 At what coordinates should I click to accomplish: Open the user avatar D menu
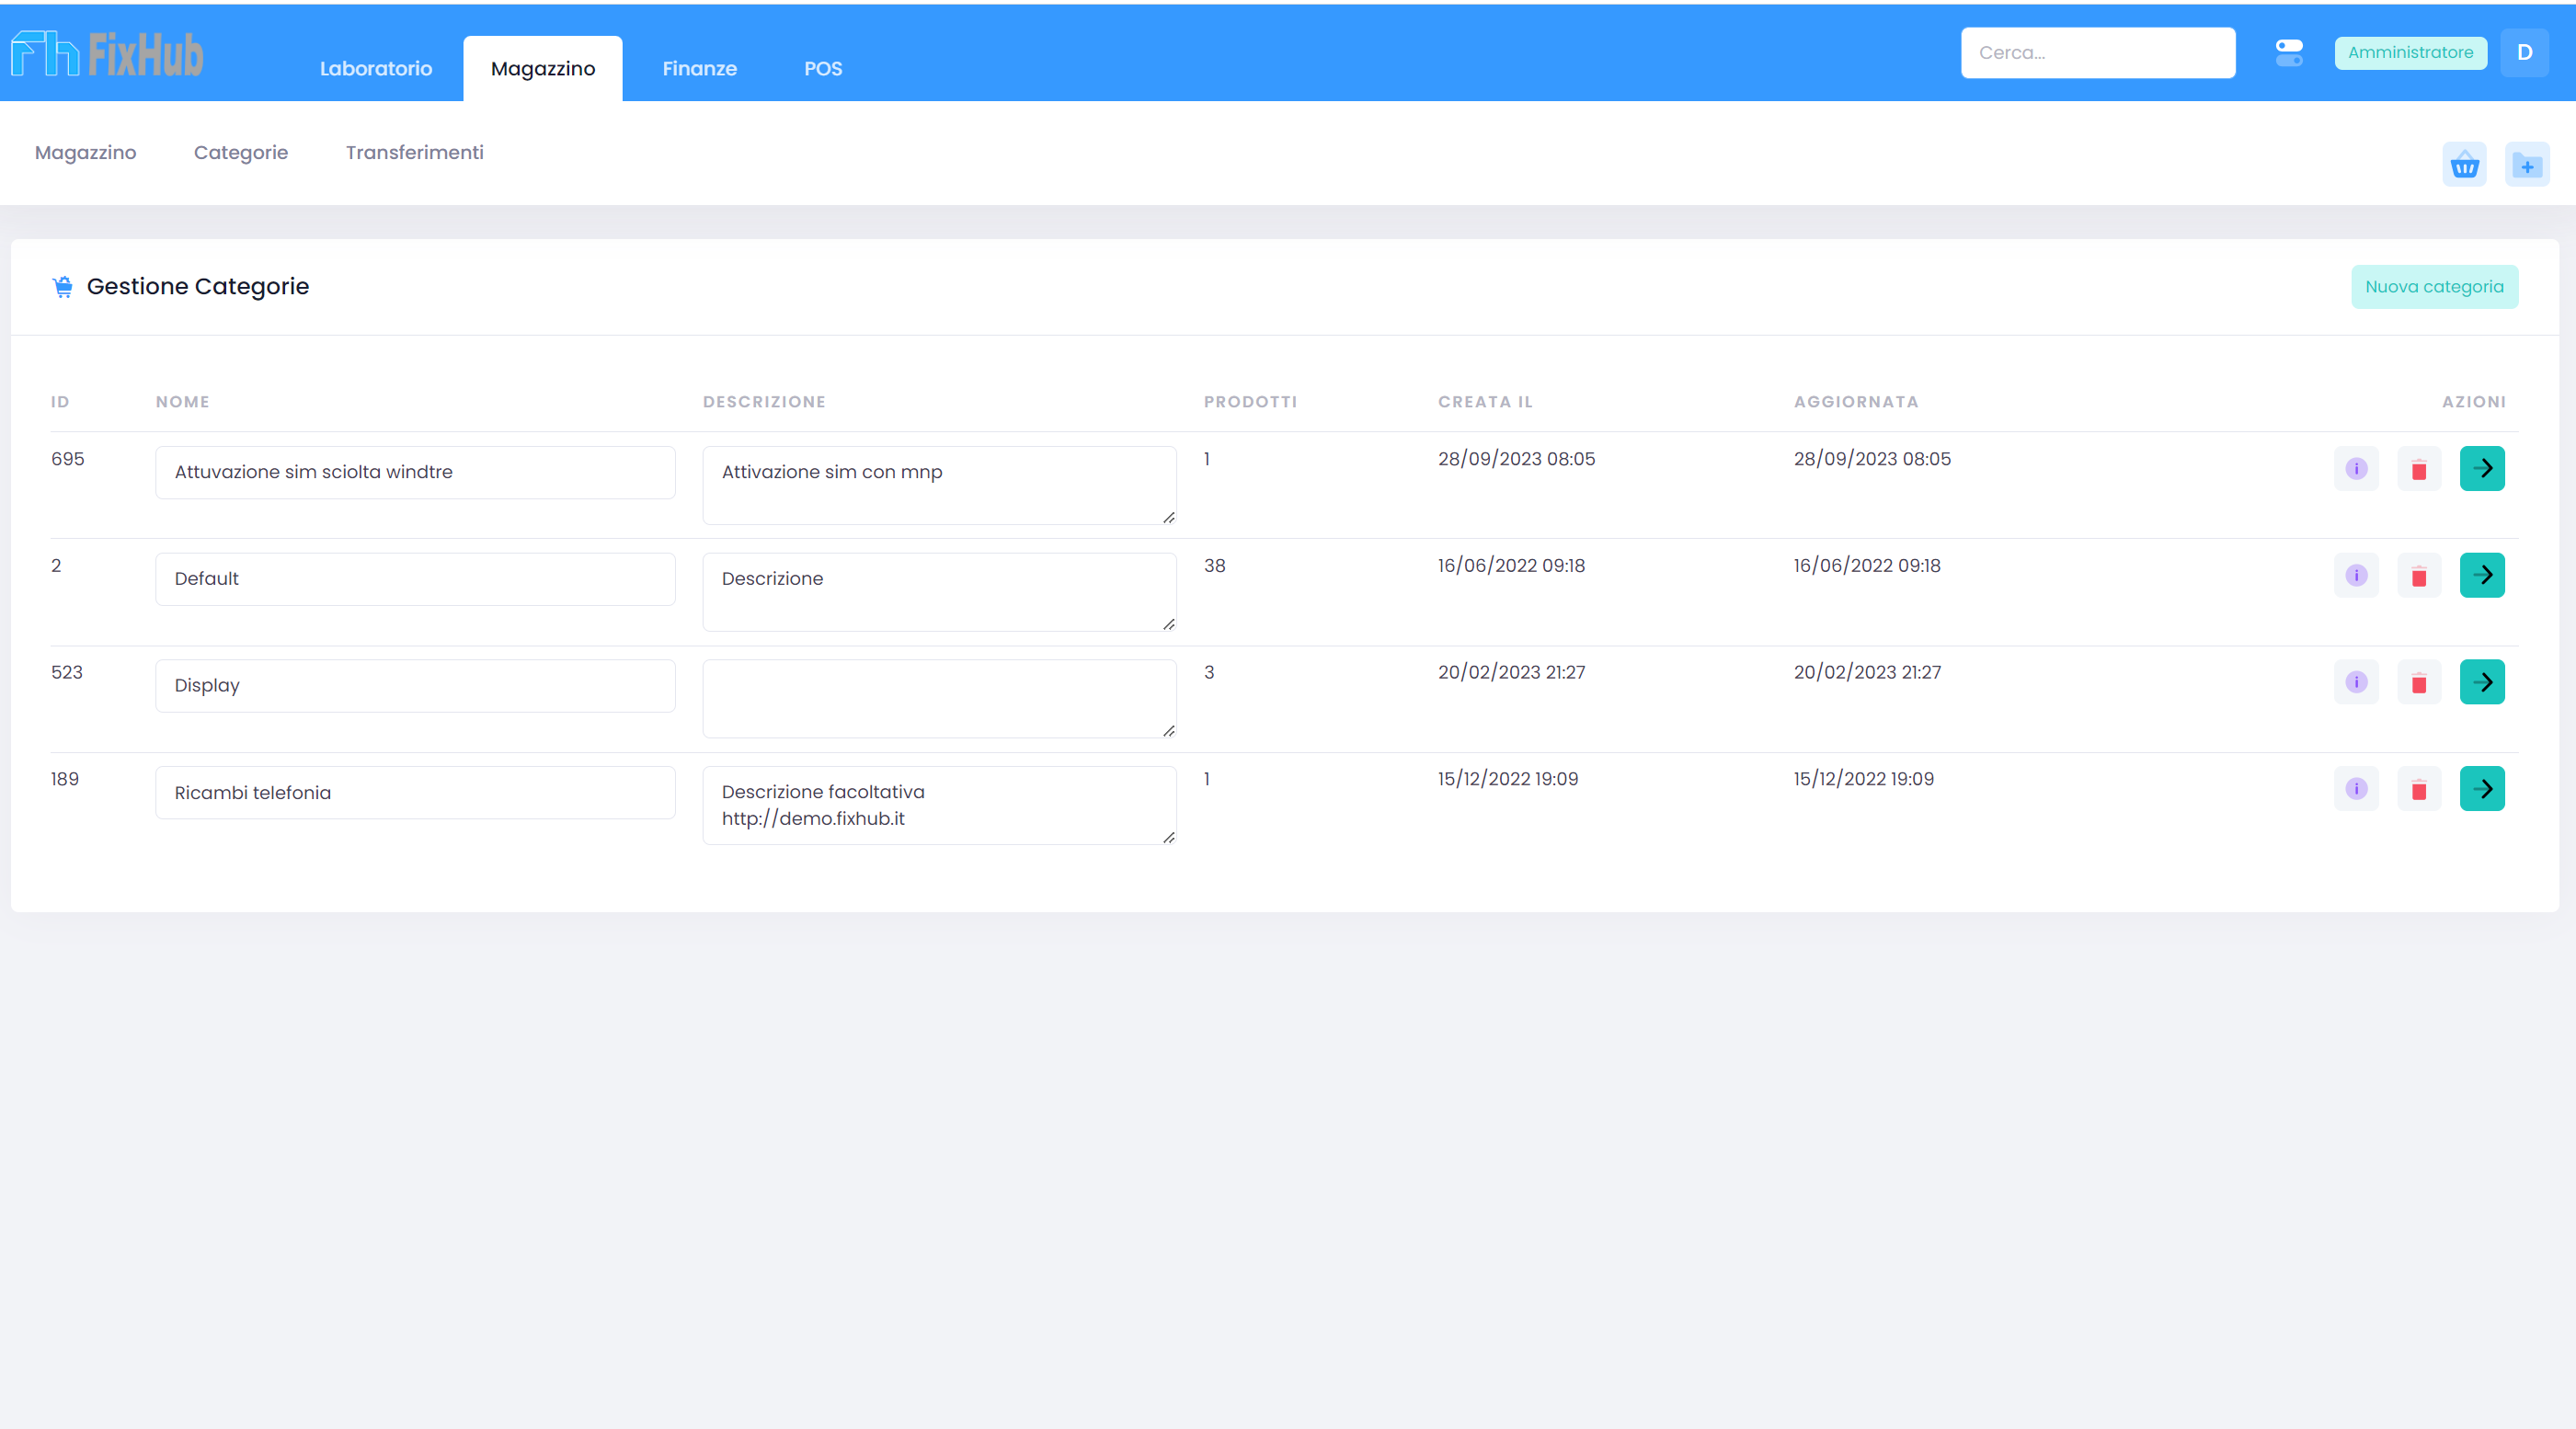pos(2524,53)
